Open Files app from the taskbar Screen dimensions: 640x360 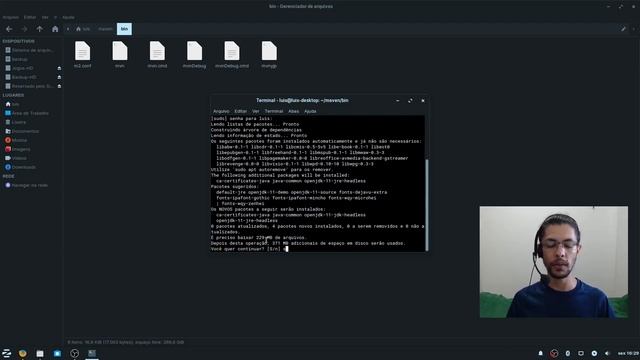(x=40, y=353)
